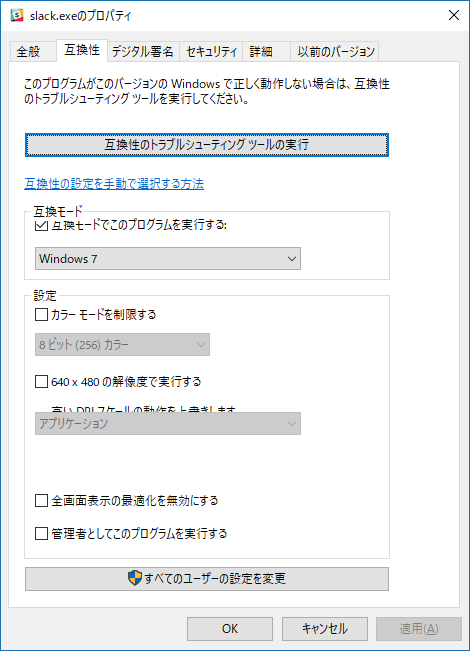This screenshot has height=651, width=470.
Task: Run 互換性のトラブルシューティングツールの実行 button
Action: click(x=207, y=145)
